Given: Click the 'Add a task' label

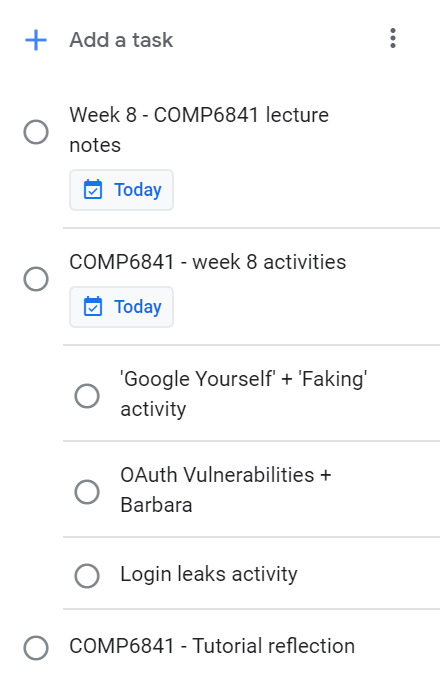Looking at the screenshot, I should pos(121,40).
